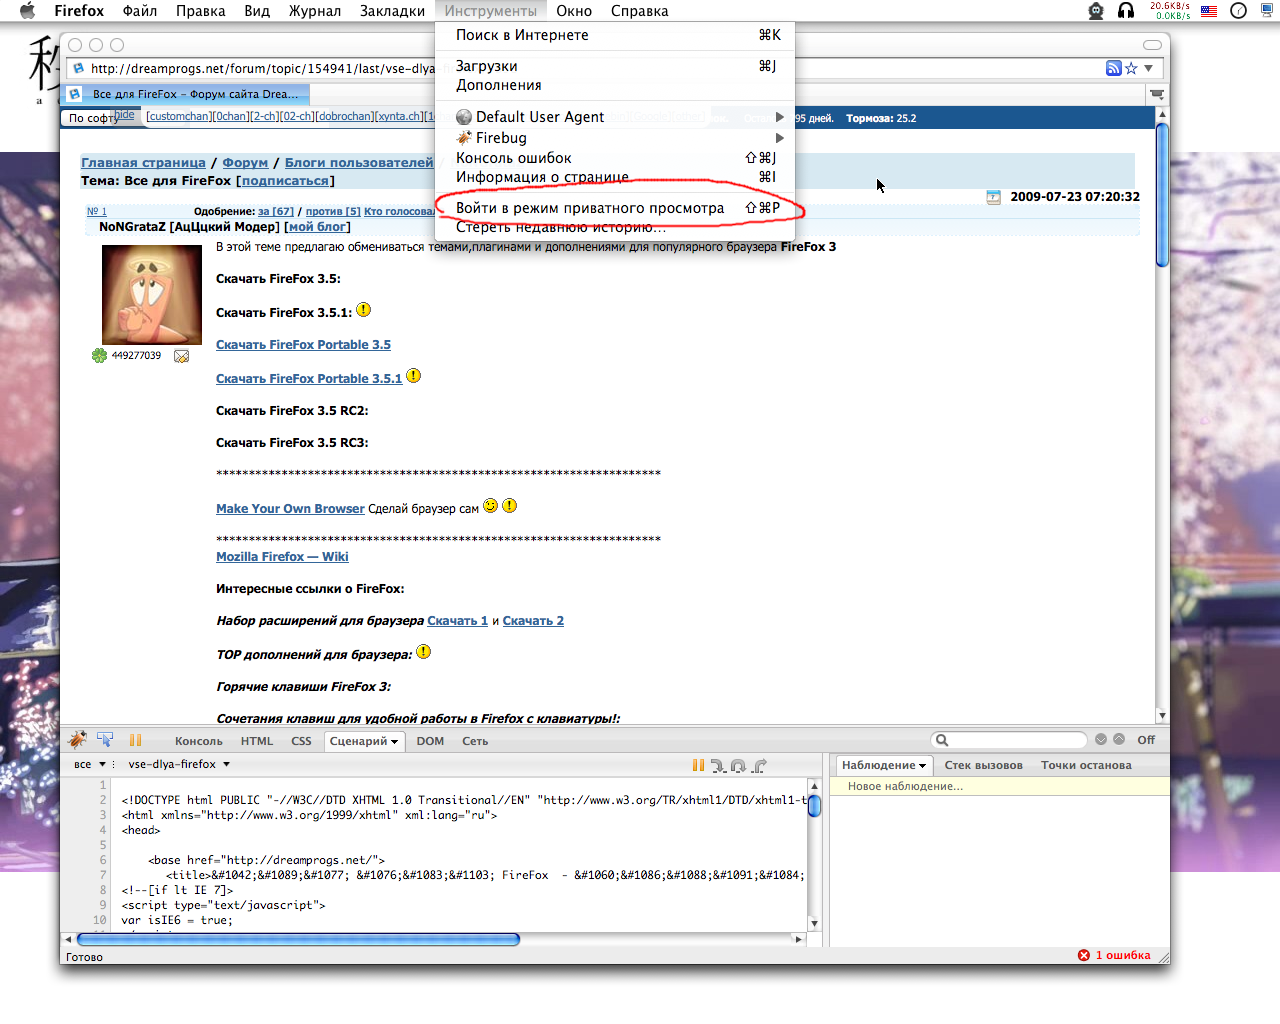Click the warning icon after ТОР дополнений
Screen dimensions: 1280x1024
[423, 652]
